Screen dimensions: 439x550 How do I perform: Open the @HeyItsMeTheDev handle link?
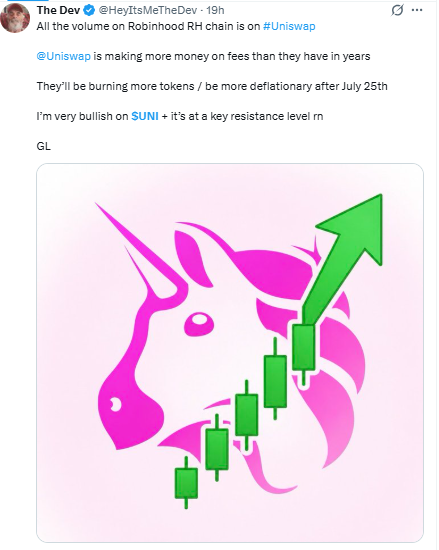(x=148, y=11)
